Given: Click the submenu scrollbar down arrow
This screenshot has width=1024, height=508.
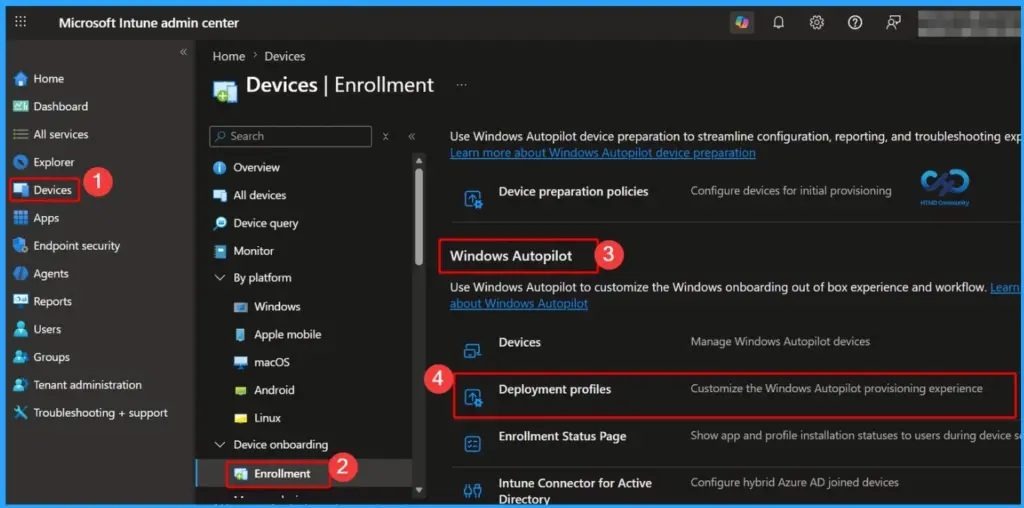Looking at the screenshot, I should [419, 490].
